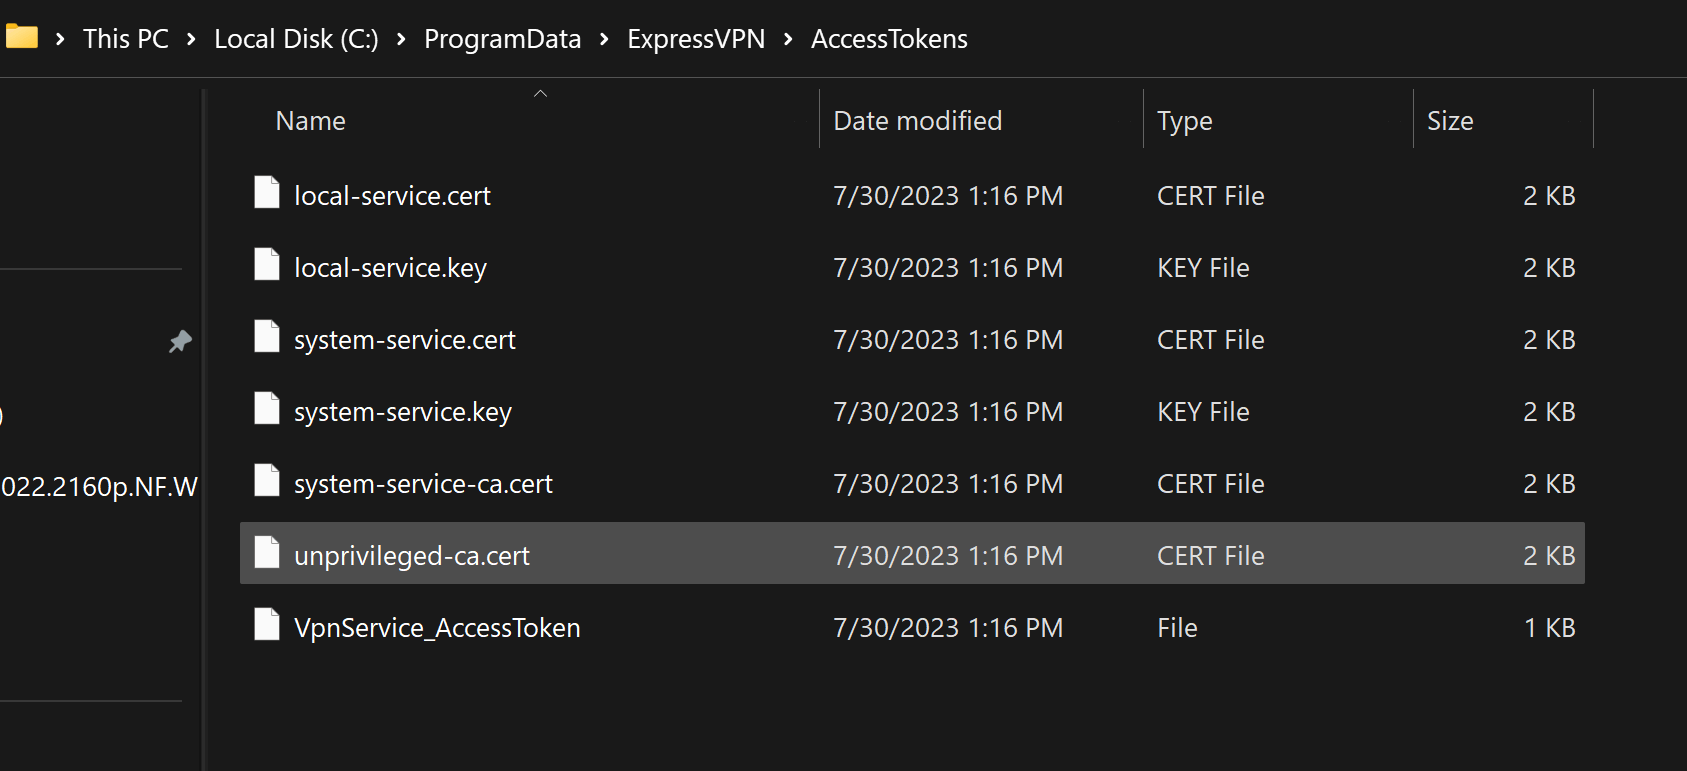The height and width of the screenshot is (771, 1687).
Task: Sort files by the Type column
Action: pyautogui.click(x=1184, y=121)
